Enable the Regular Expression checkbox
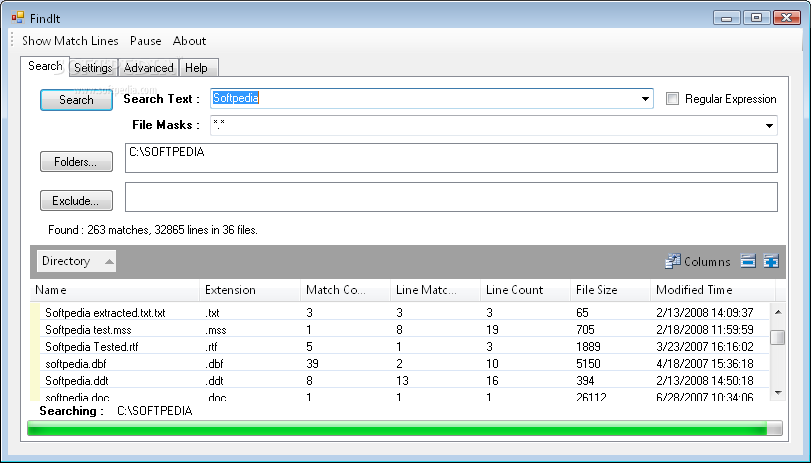 (672, 99)
